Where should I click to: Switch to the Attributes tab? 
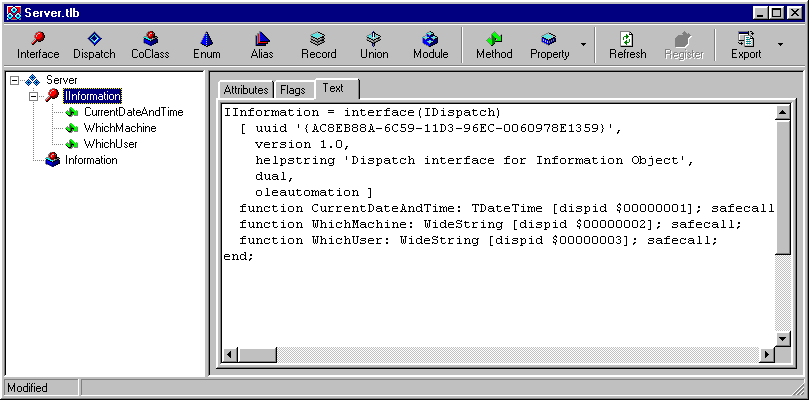pyautogui.click(x=245, y=90)
